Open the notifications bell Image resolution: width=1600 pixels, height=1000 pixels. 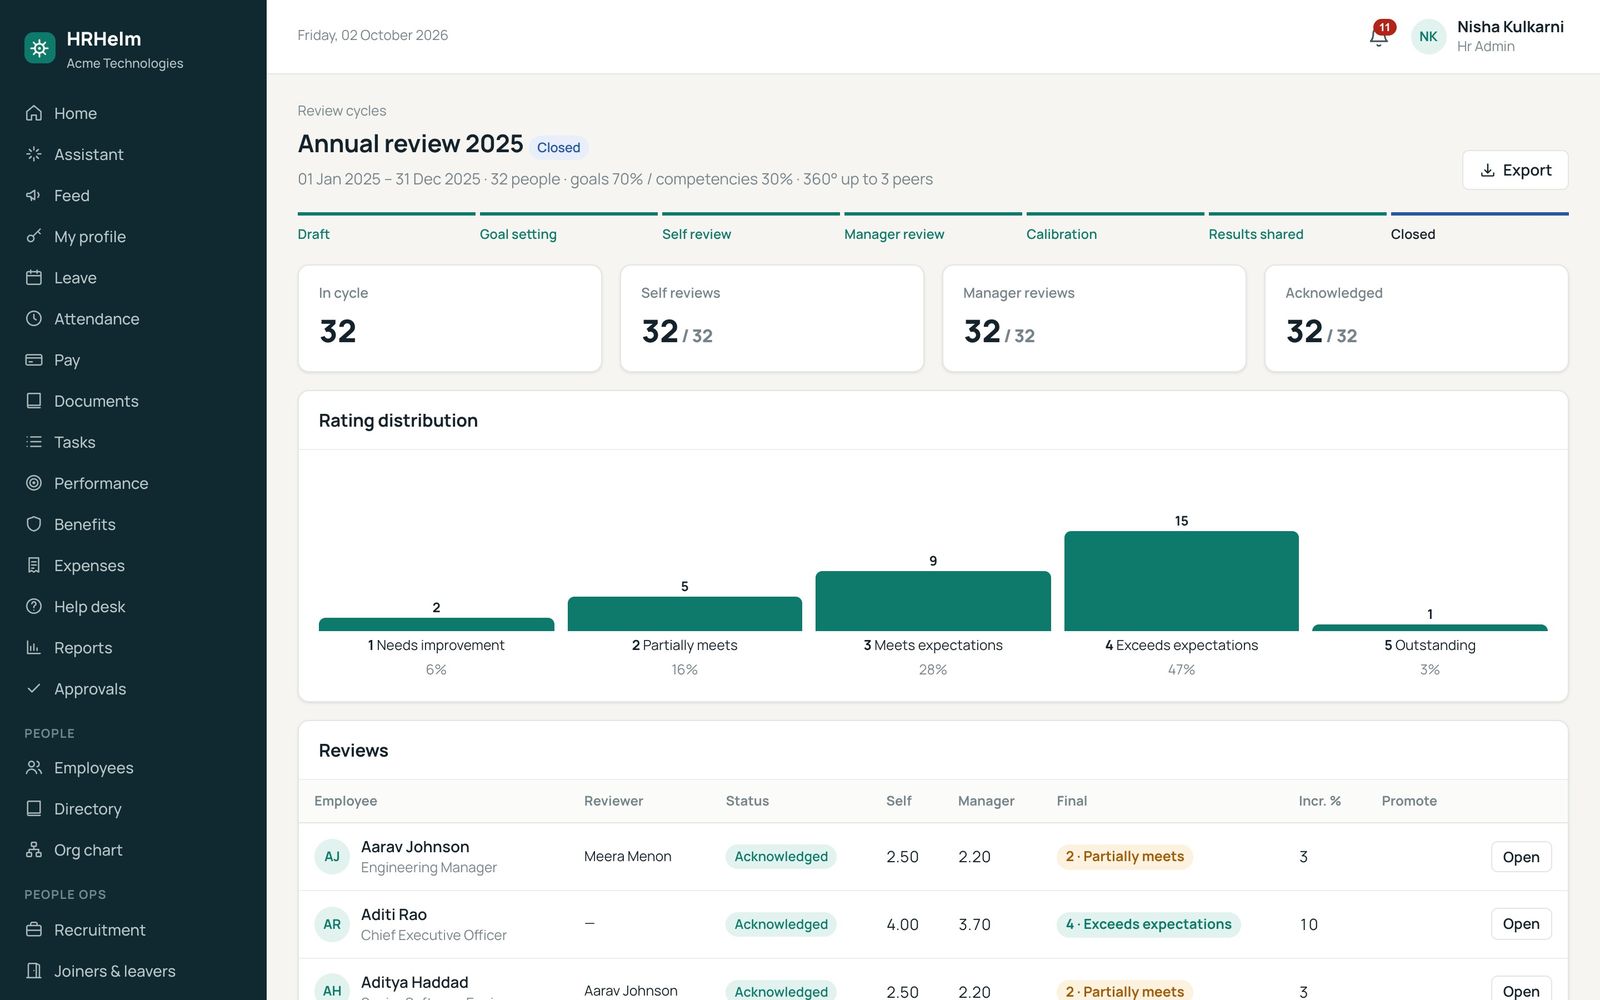[x=1379, y=36]
